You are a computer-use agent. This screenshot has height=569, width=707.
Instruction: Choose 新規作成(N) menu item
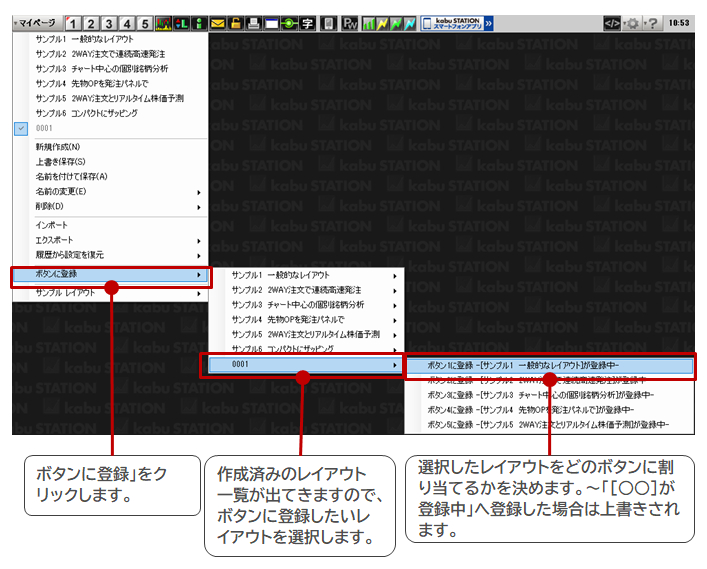pyautogui.click(x=111, y=147)
